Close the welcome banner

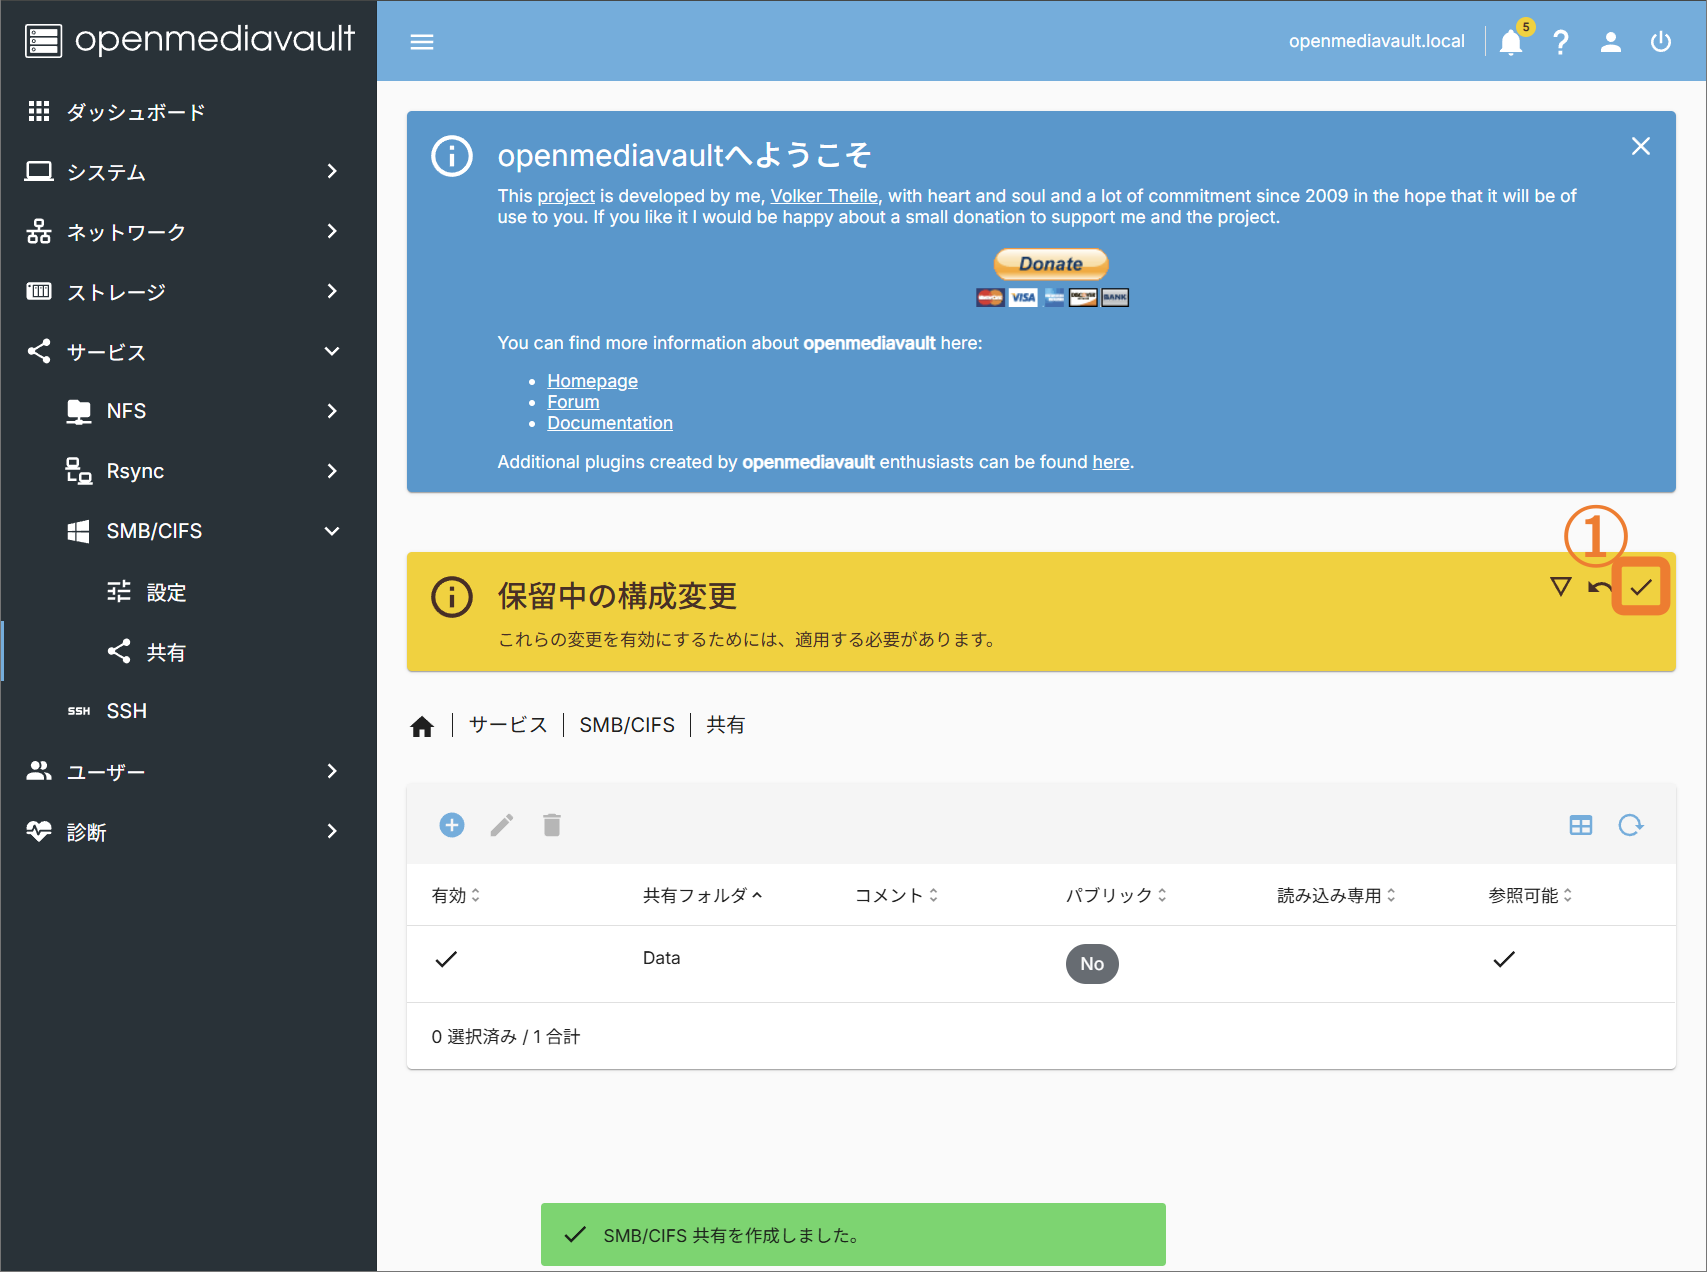point(1641,146)
